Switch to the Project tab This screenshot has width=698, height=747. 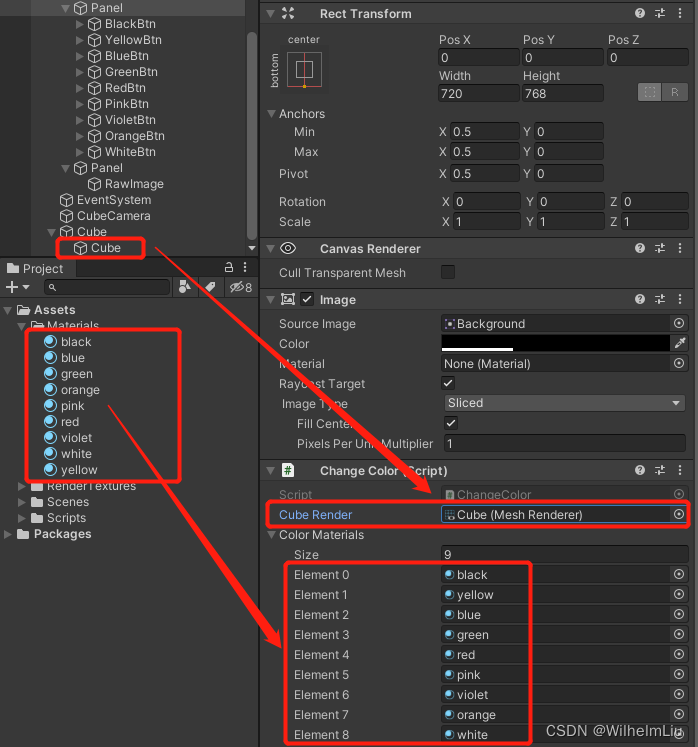[x=38, y=268]
